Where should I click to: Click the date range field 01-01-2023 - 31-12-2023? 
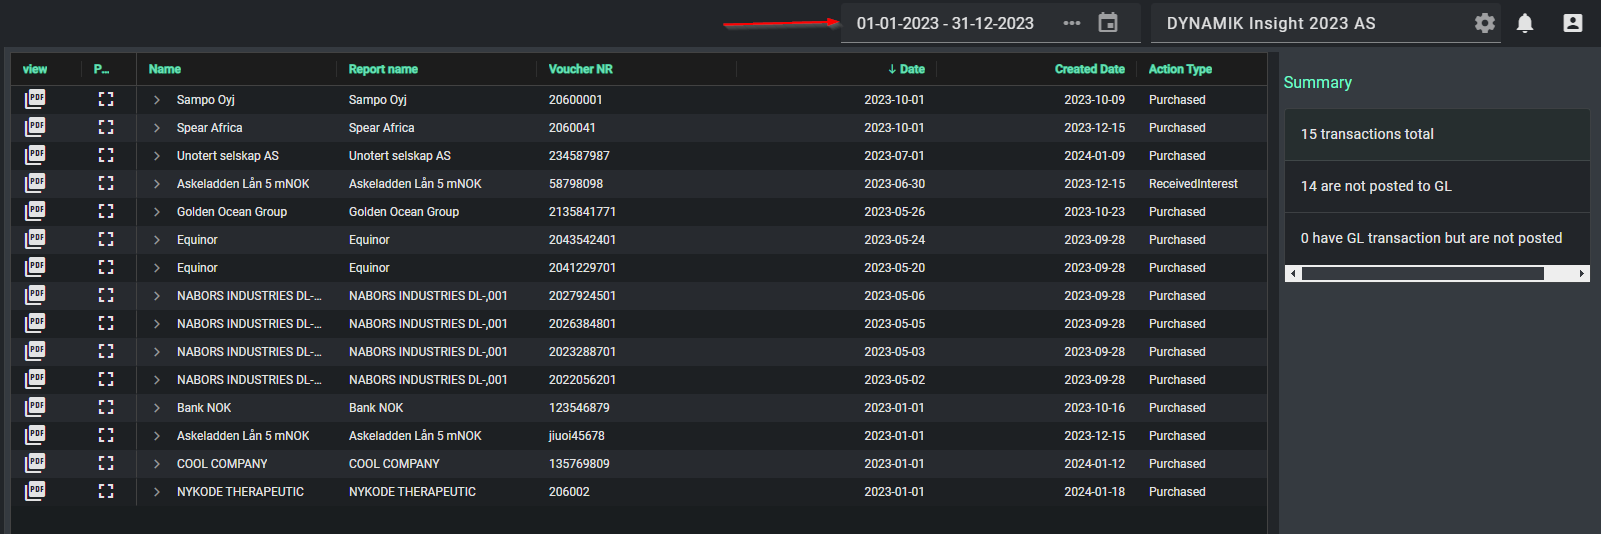tap(945, 23)
